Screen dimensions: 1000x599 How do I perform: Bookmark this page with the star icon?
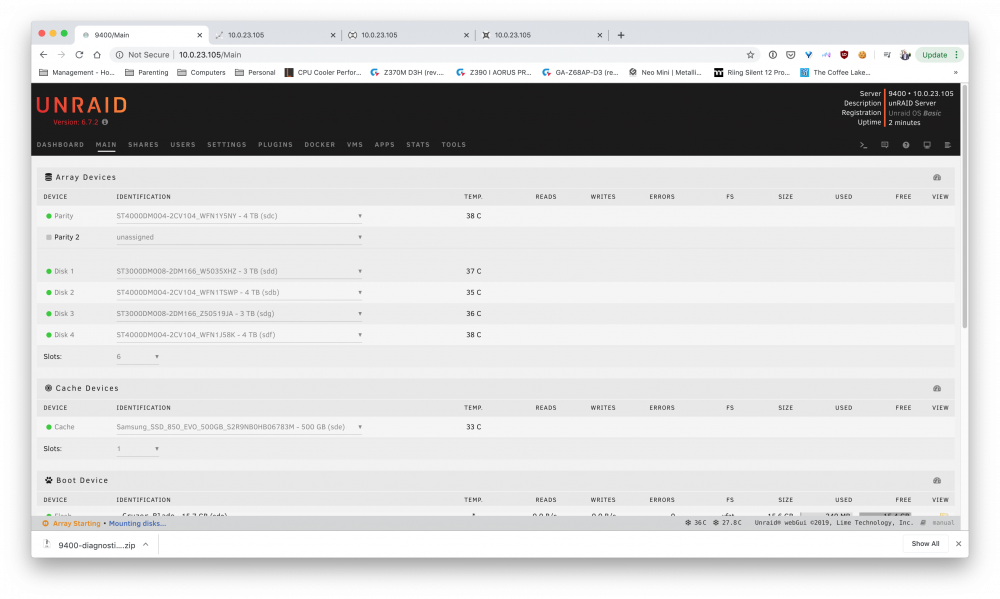pyautogui.click(x=751, y=55)
